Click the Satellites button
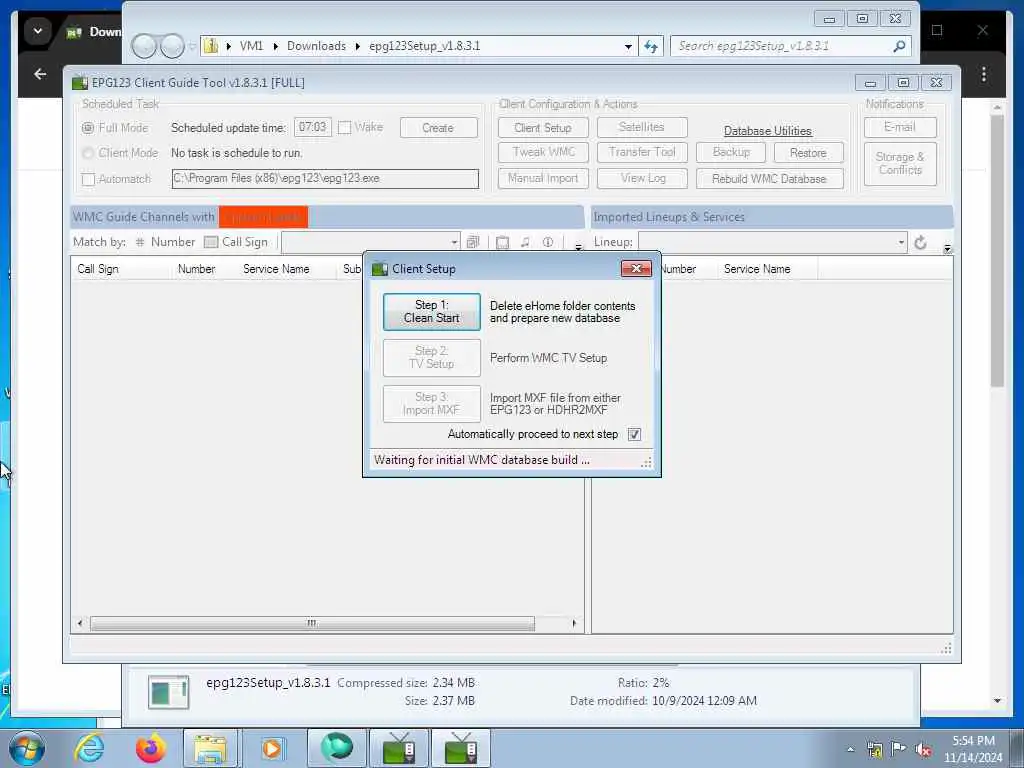This screenshot has height=768, width=1024. (x=642, y=127)
